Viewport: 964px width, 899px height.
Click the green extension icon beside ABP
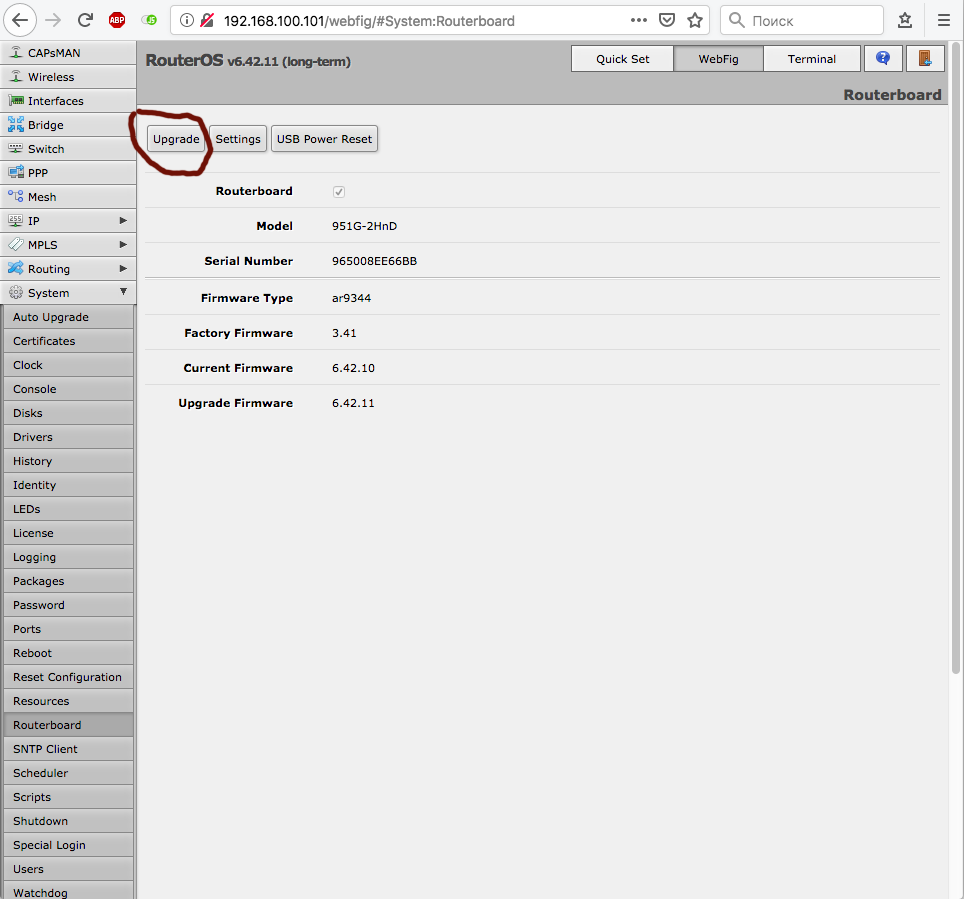coord(149,20)
